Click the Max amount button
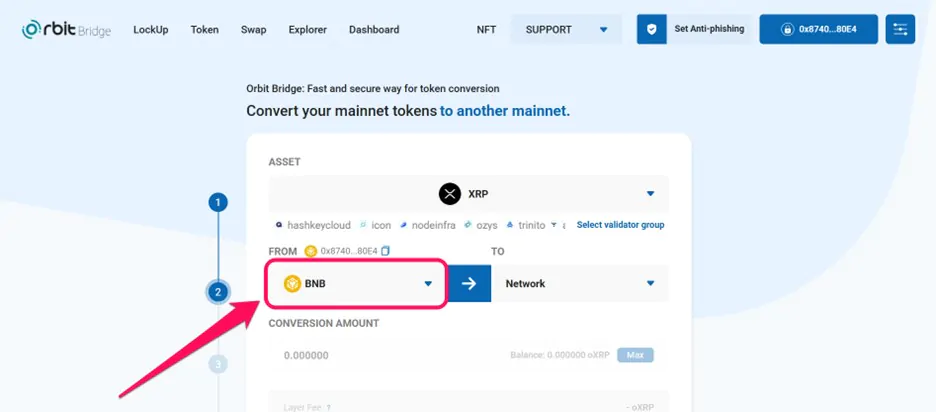The height and width of the screenshot is (412, 936). click(x=635, y=355)
